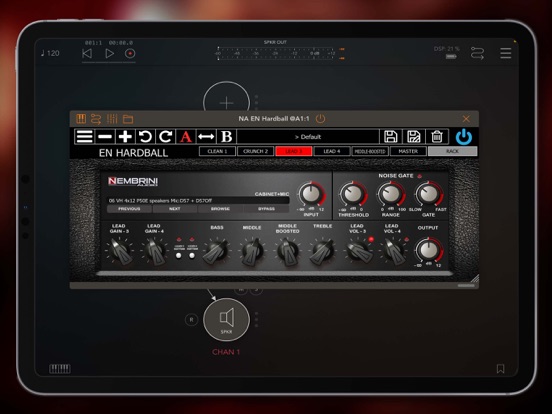Copy A to B with double arrow icon
Image resolution: width=552 pixels, height=414 pixels.
206,136
